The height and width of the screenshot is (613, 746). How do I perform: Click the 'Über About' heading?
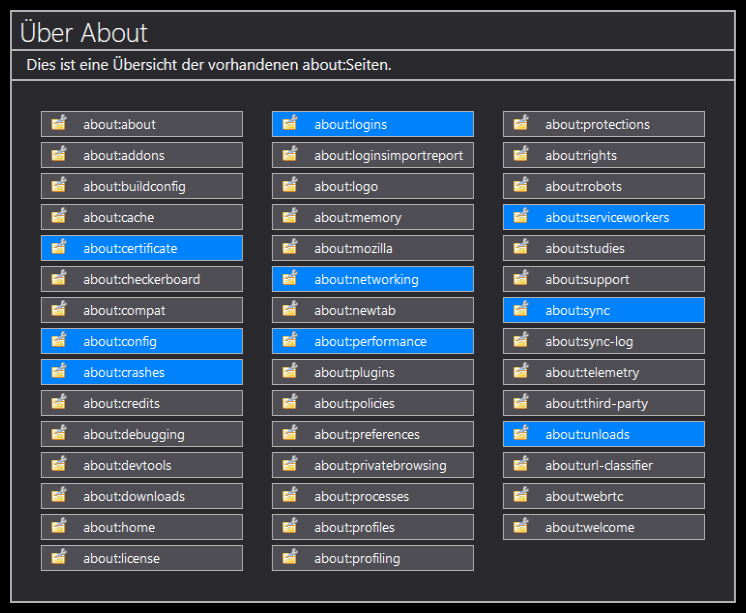click(84, 32)
